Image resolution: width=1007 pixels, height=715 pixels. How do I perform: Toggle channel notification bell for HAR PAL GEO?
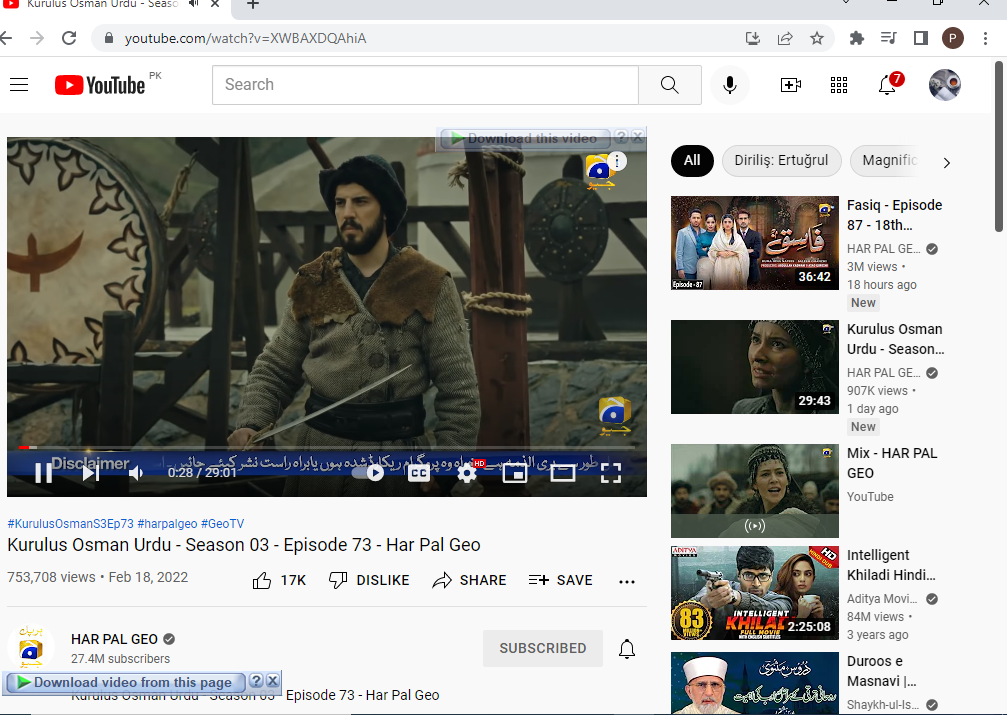627,649
